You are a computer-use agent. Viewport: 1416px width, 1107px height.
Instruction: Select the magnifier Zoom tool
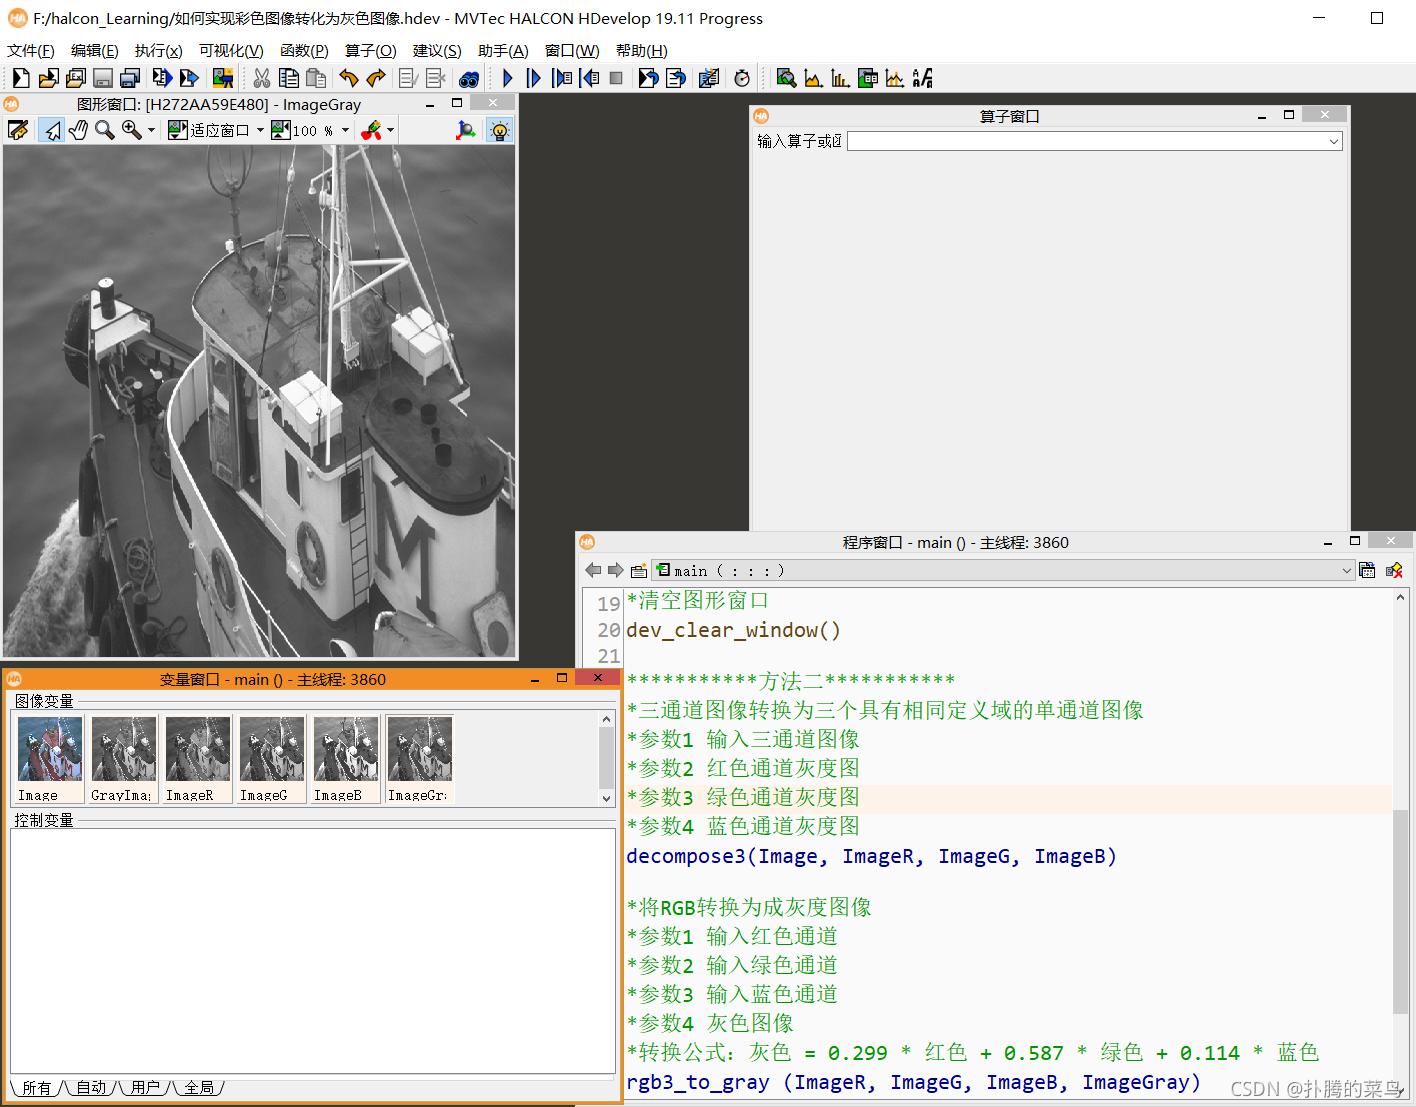104,130
